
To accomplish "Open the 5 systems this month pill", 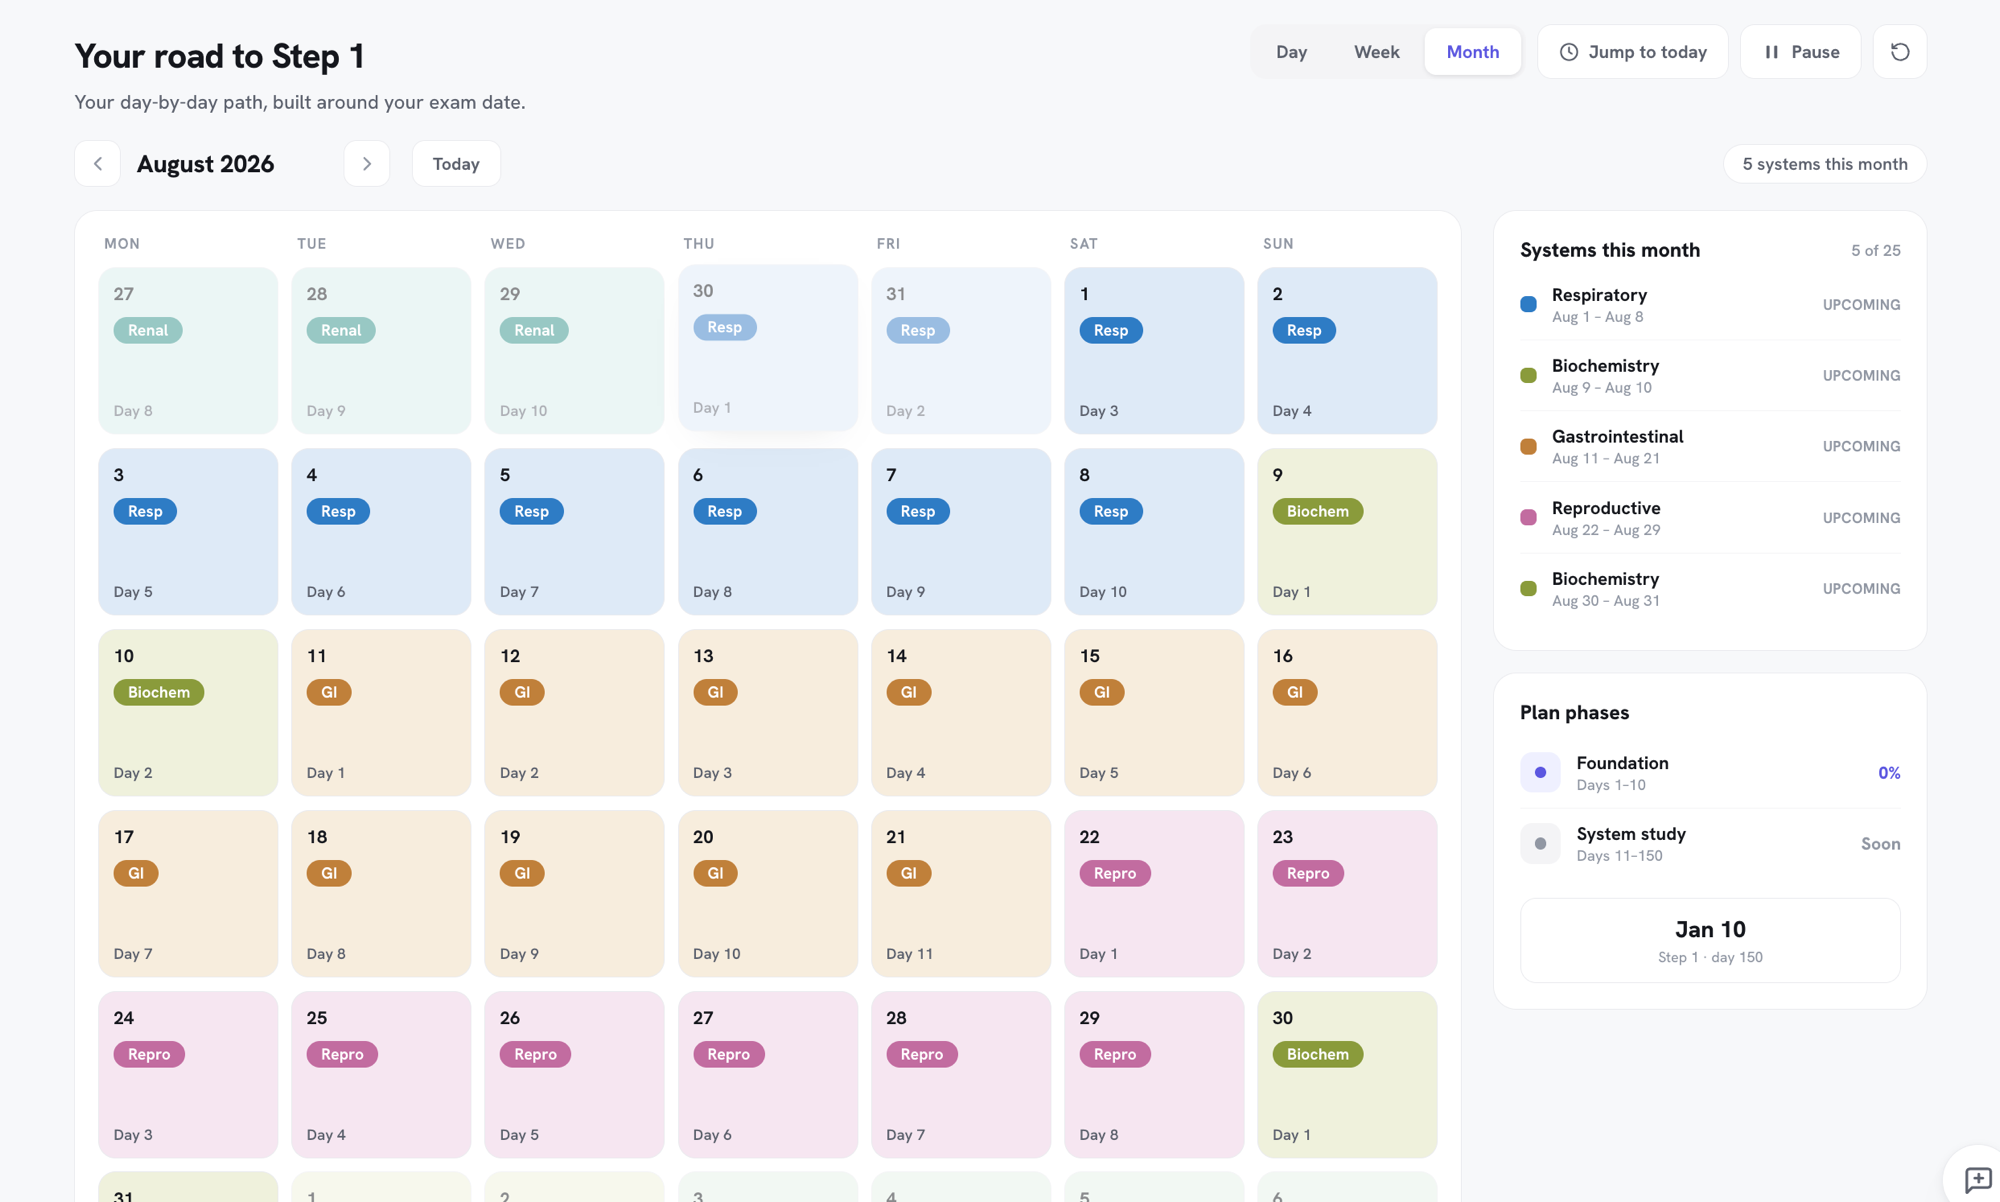I will click(1824, 164).
